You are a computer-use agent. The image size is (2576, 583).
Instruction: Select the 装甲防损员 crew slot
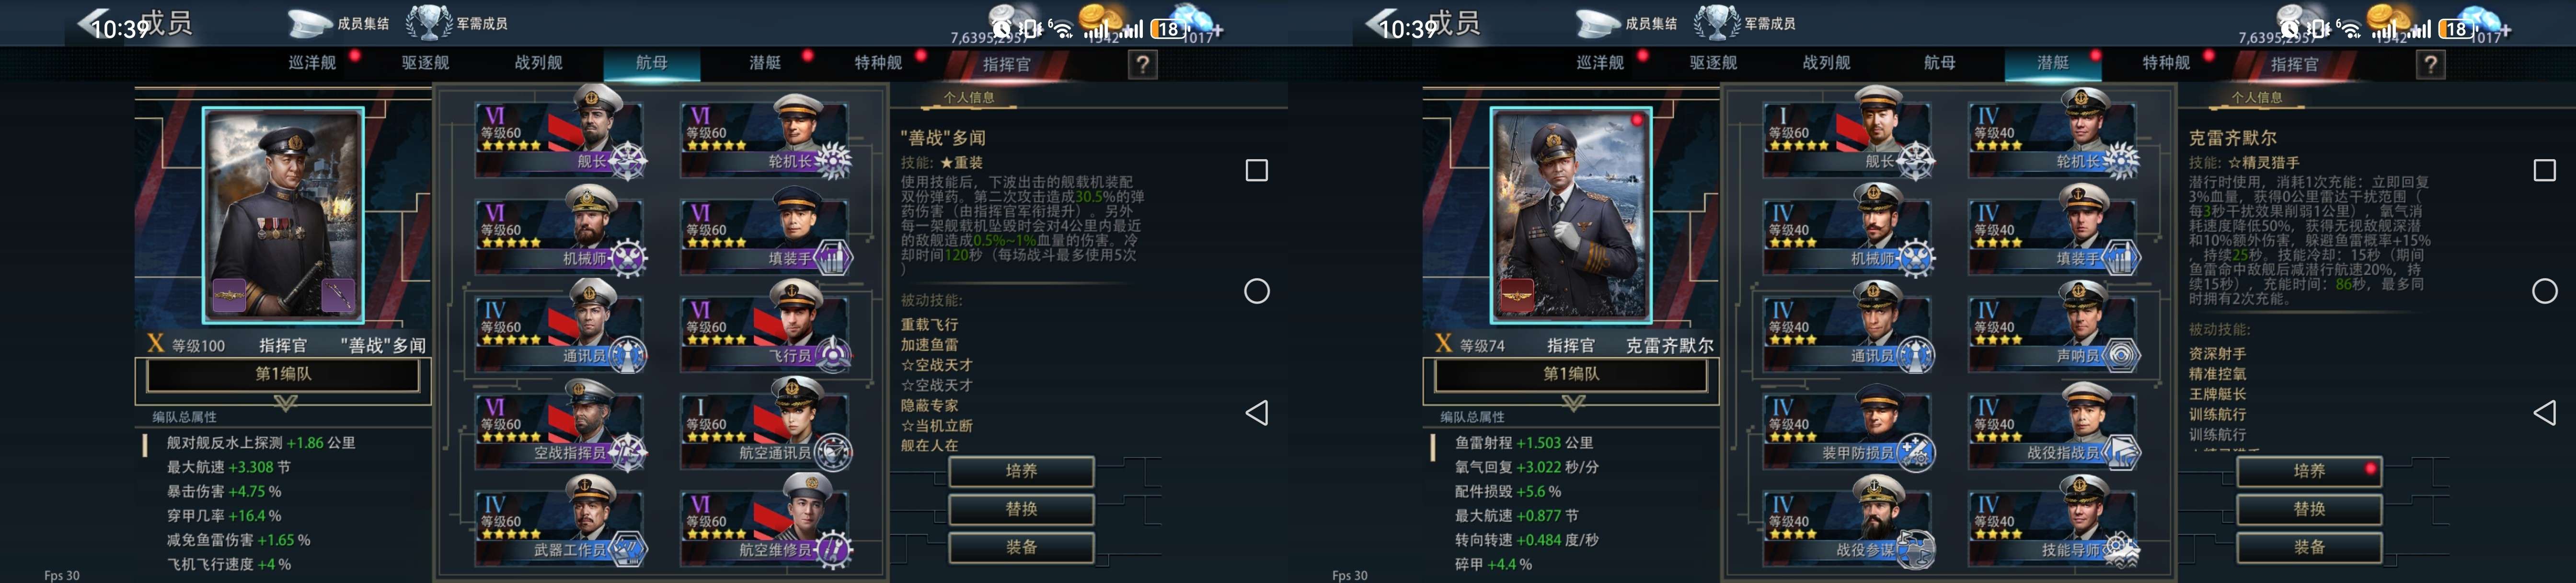(1848, 425)
